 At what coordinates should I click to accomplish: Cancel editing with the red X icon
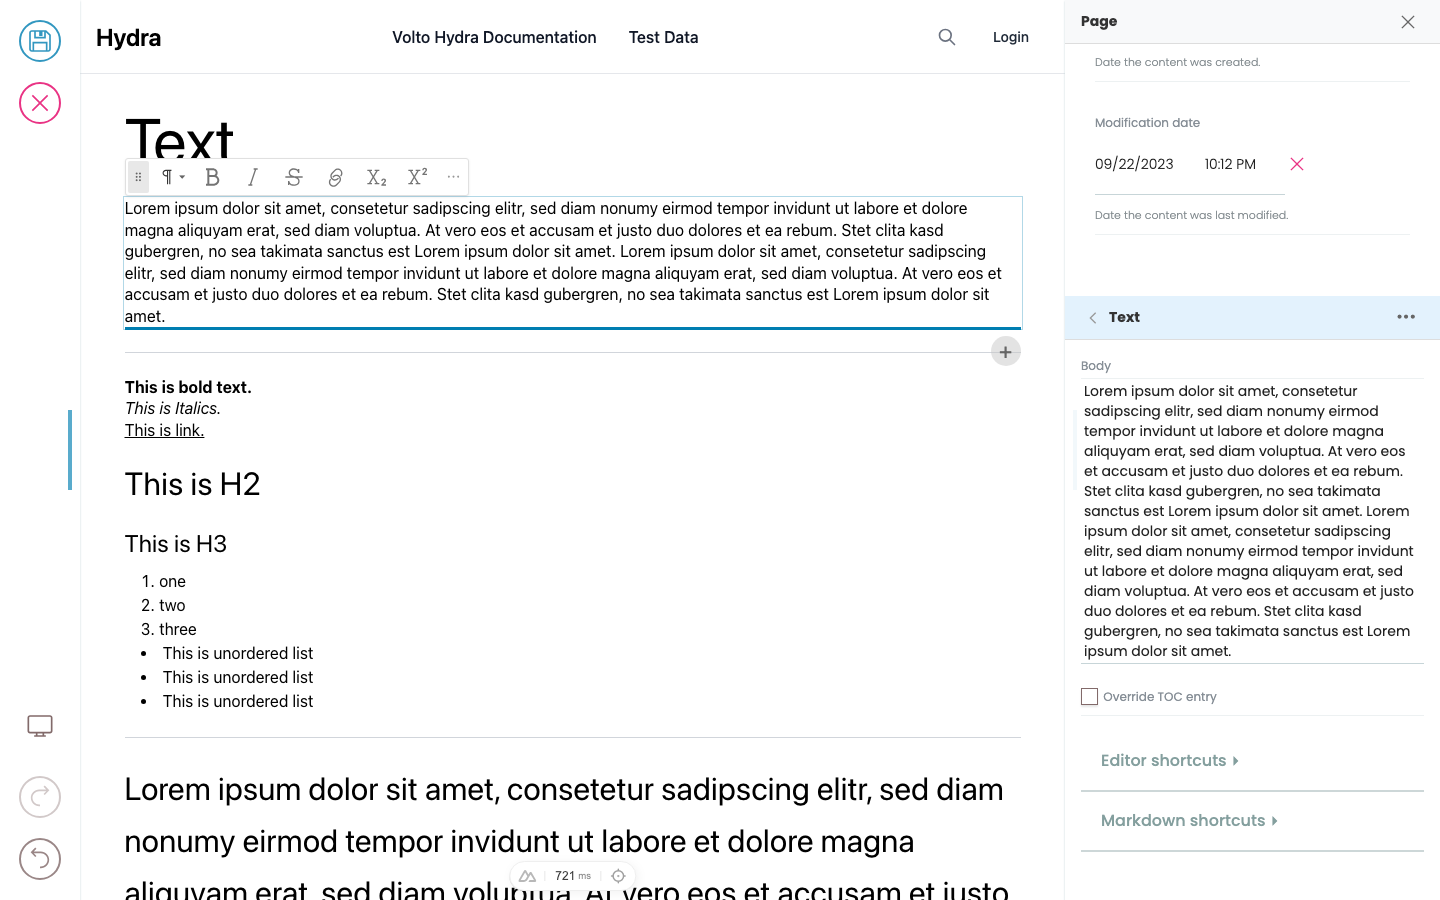click(x=40, y=103)
